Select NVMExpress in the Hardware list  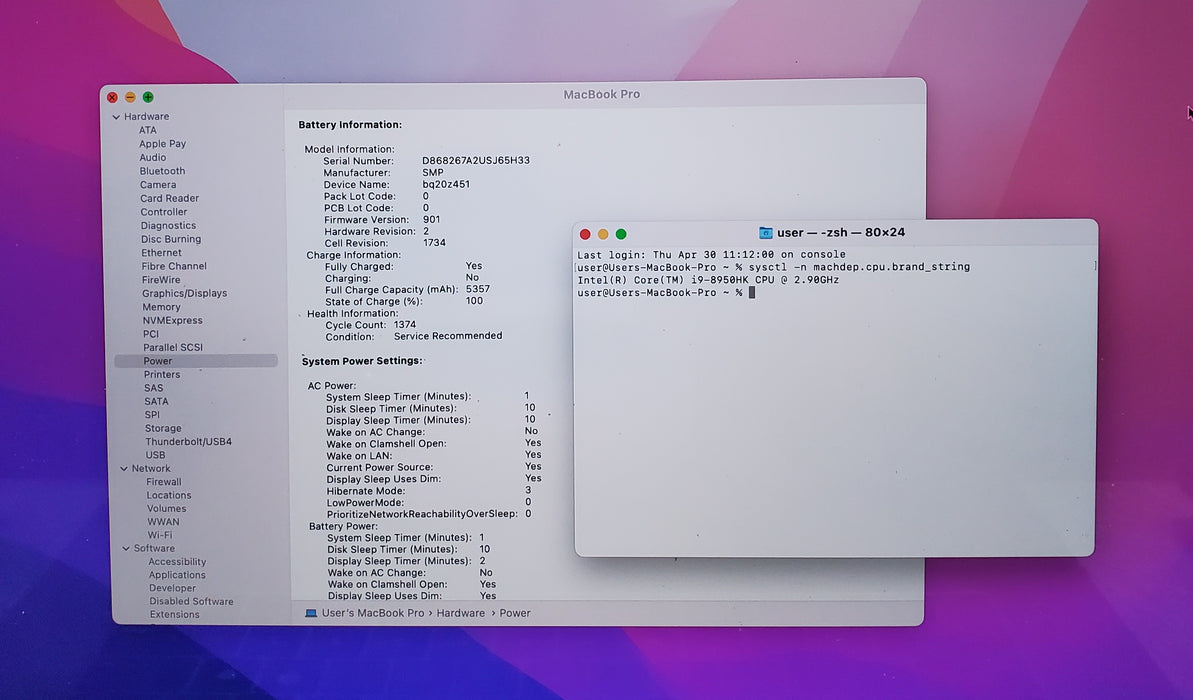tap(173, 320)
